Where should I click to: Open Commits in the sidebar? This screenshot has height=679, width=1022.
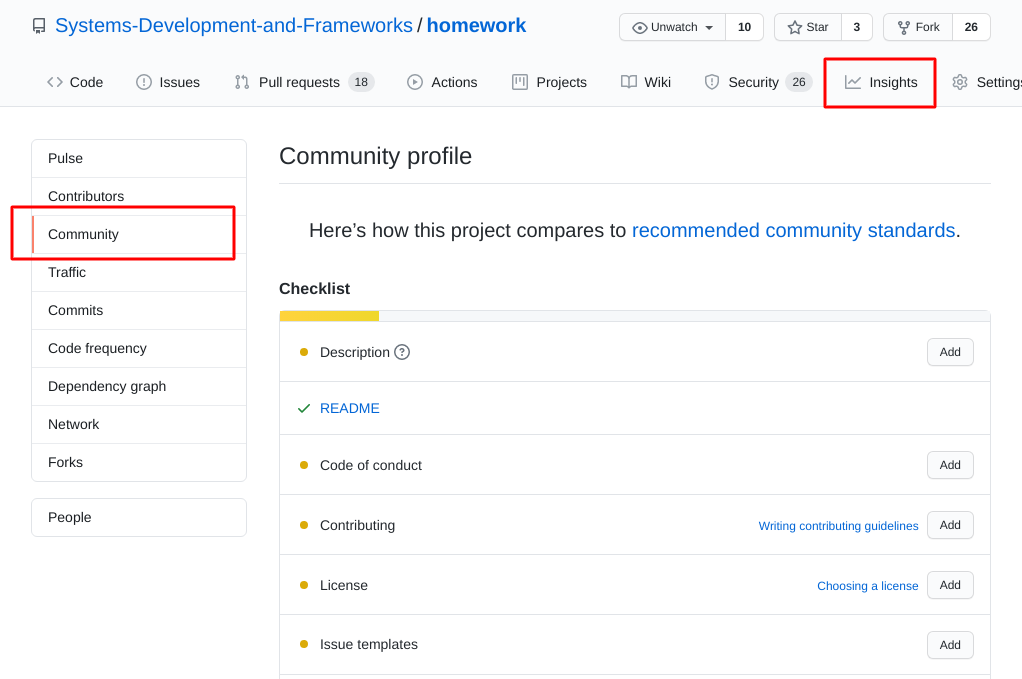(139, 310)
